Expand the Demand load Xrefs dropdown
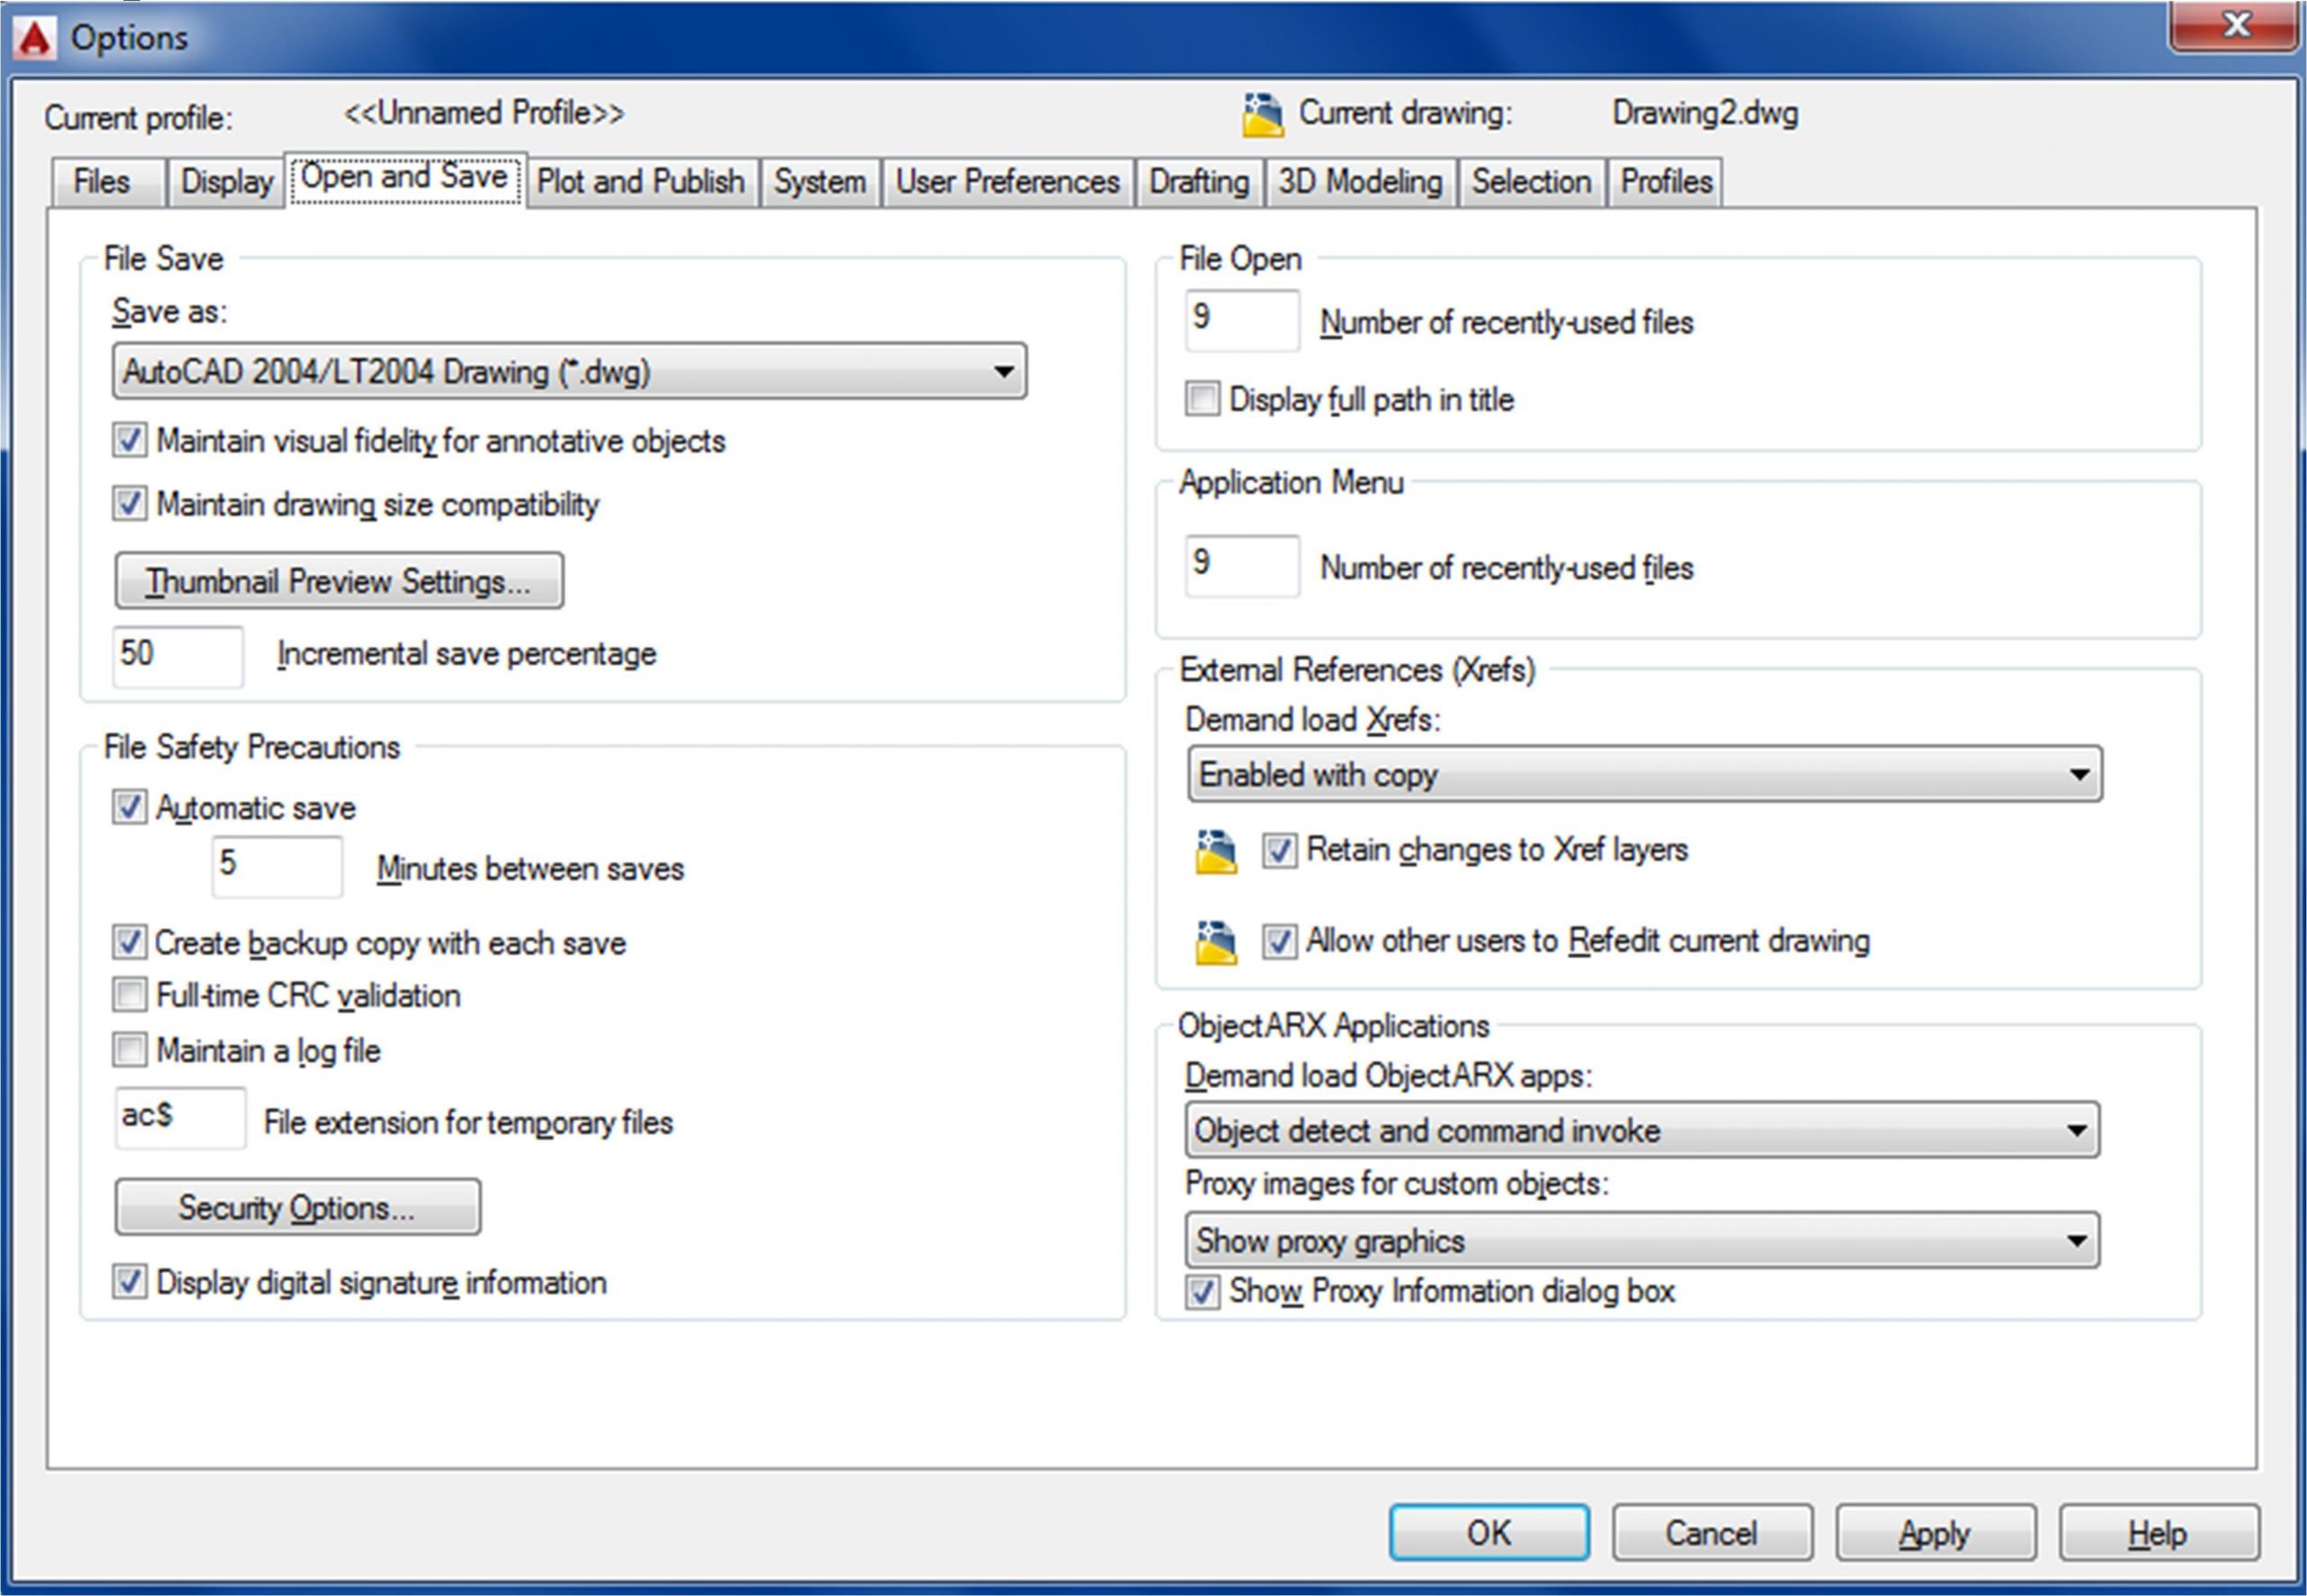The width and height of the screenshot is (2307, 1596). 1644,774
